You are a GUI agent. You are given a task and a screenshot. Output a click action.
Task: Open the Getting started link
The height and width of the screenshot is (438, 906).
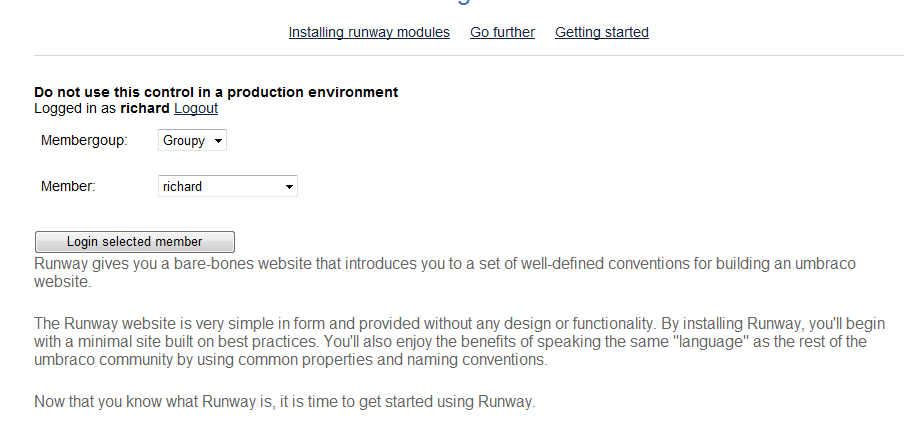point(602,32)
